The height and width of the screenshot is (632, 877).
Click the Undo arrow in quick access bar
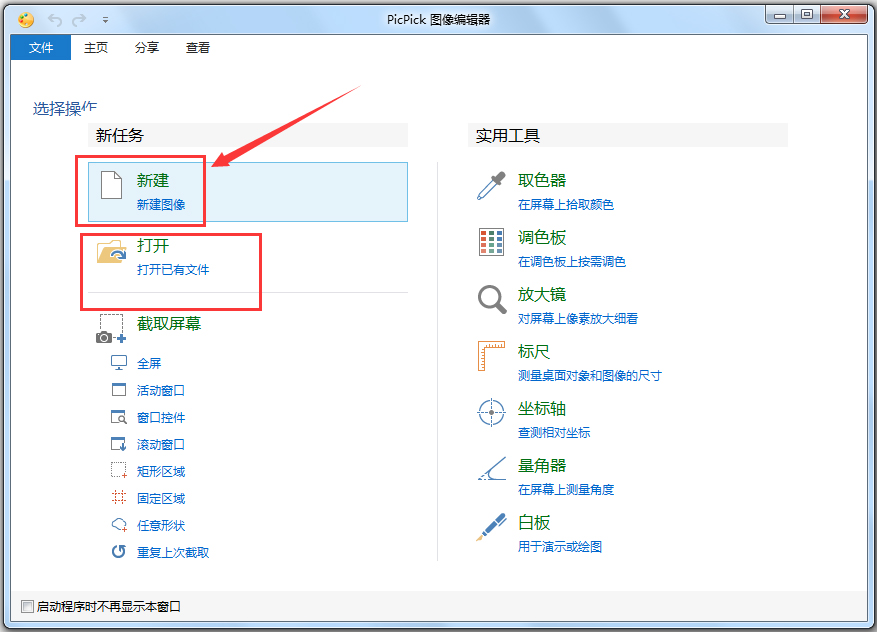tap(55, 20)
